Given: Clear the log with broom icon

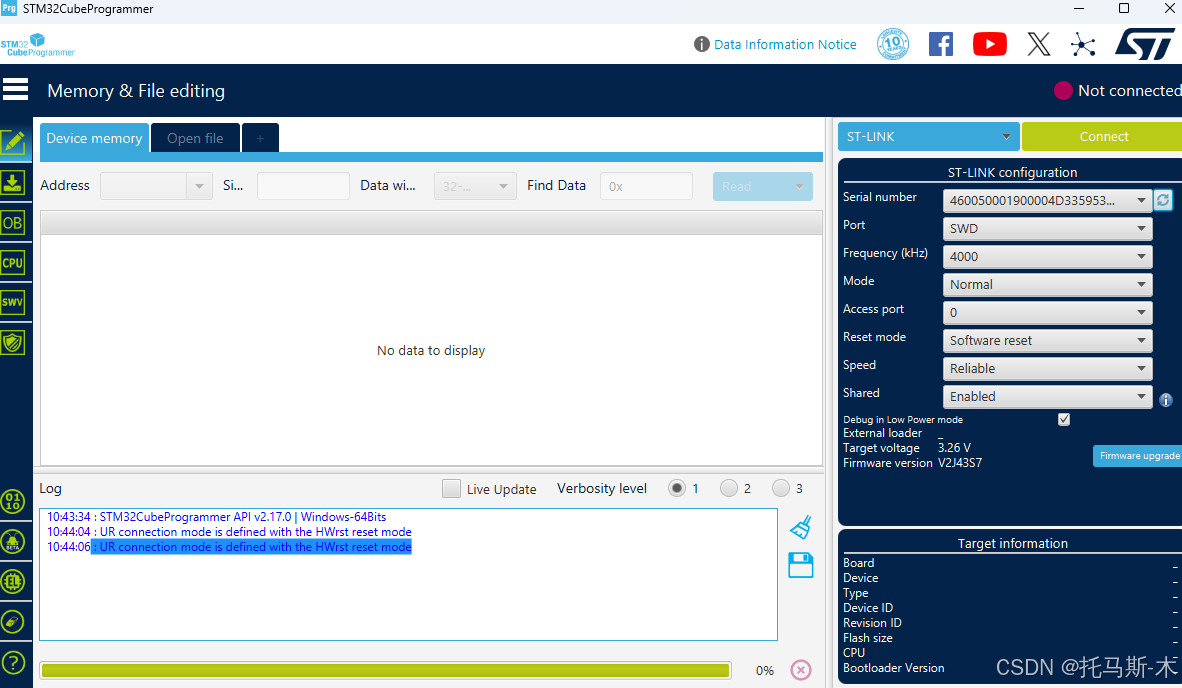Looking at the screenshot, I should click(801, 527).
